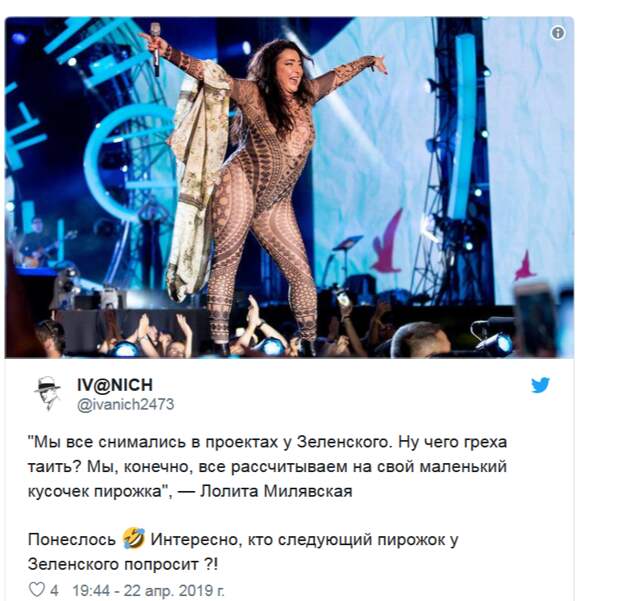Click the last line "Зеленского попросит ?!"
Image resolution: width=620 pixels, height=601 pixels.
click(123, 564)
